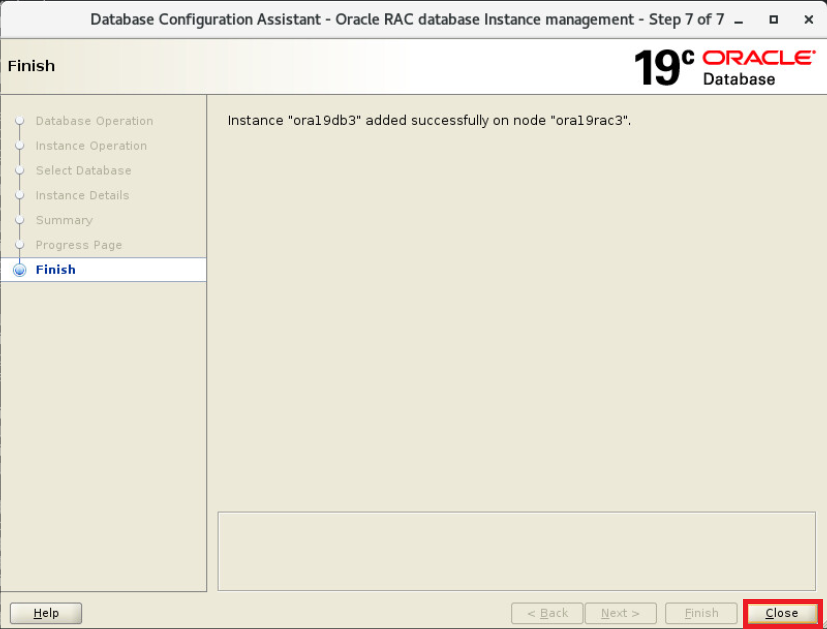Screen dimensions: 827x629
Task: Maximize the Database Configuration Assistant window
Action: click(x=773, y=20)
